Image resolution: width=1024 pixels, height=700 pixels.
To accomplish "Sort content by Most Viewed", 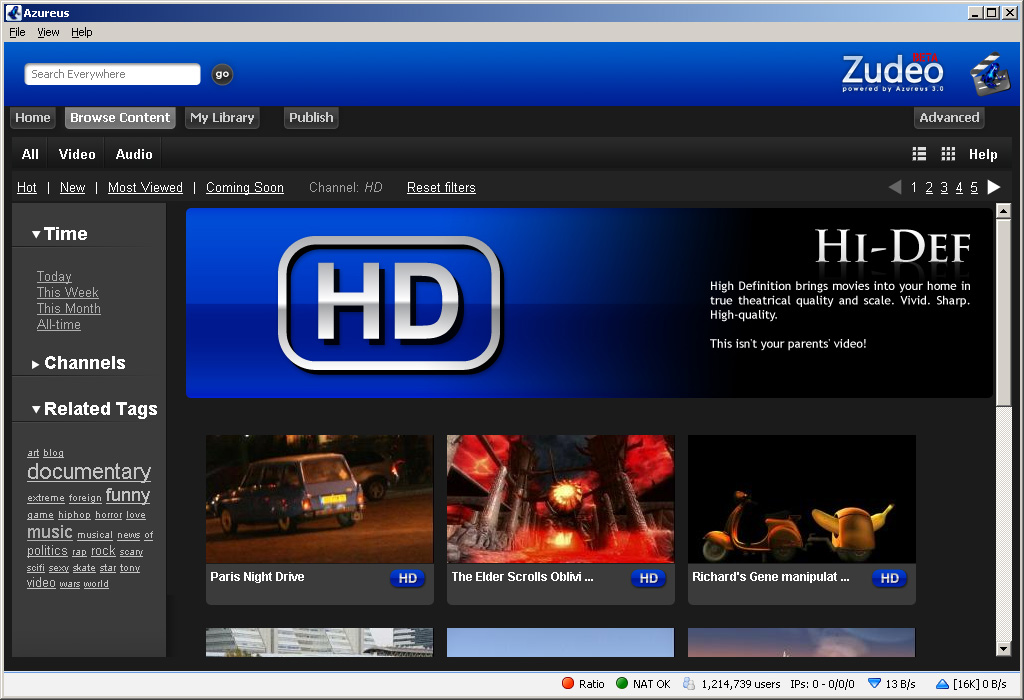I will click(x=146, y=187).
